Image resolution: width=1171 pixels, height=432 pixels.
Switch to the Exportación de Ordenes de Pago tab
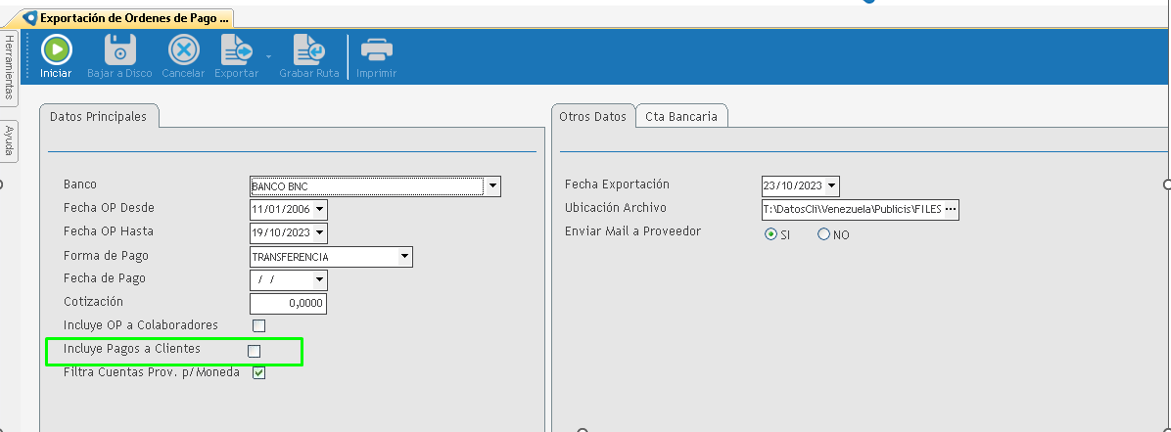coord(128,17)
